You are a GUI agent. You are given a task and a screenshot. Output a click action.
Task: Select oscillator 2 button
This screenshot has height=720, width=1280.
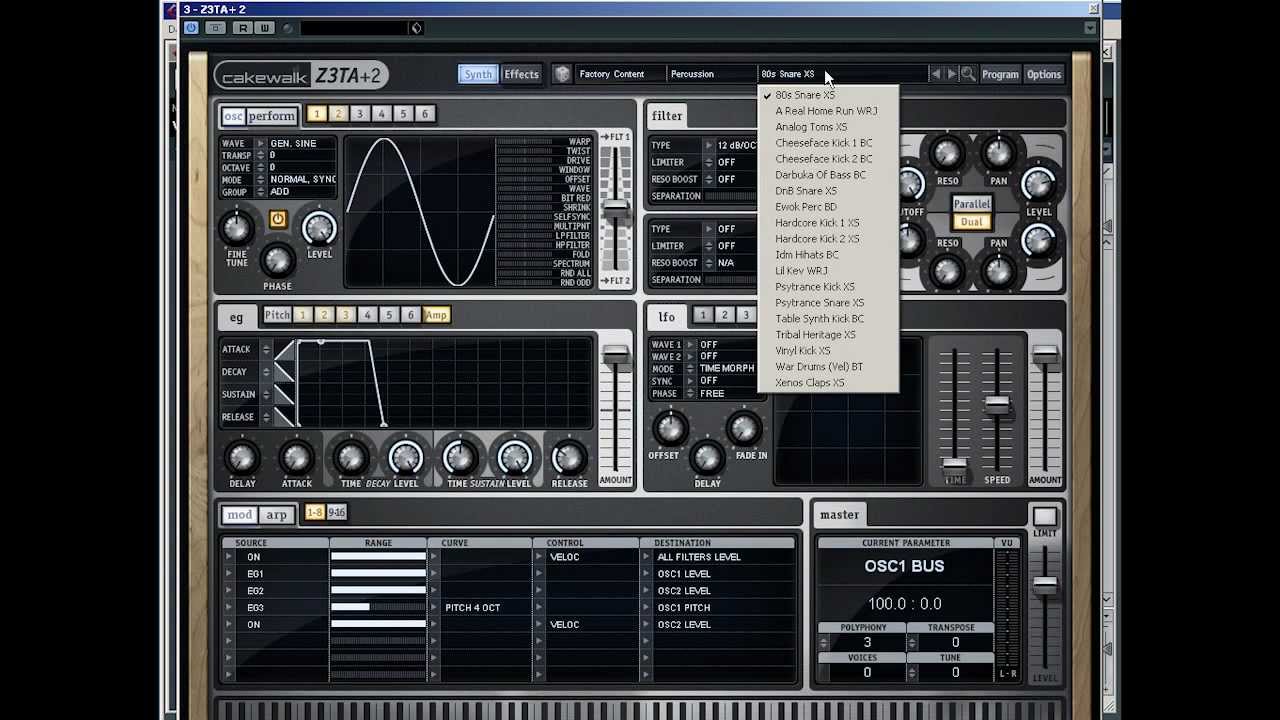338,114
